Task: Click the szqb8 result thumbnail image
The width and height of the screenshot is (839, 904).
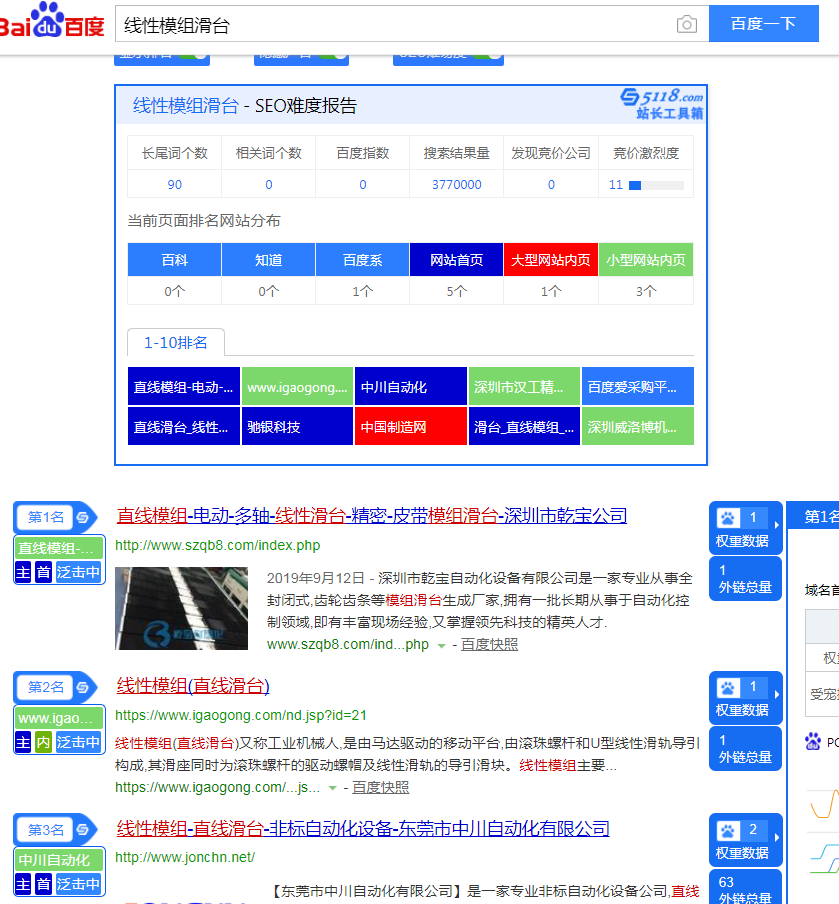Action: click(x=182, y=608)
